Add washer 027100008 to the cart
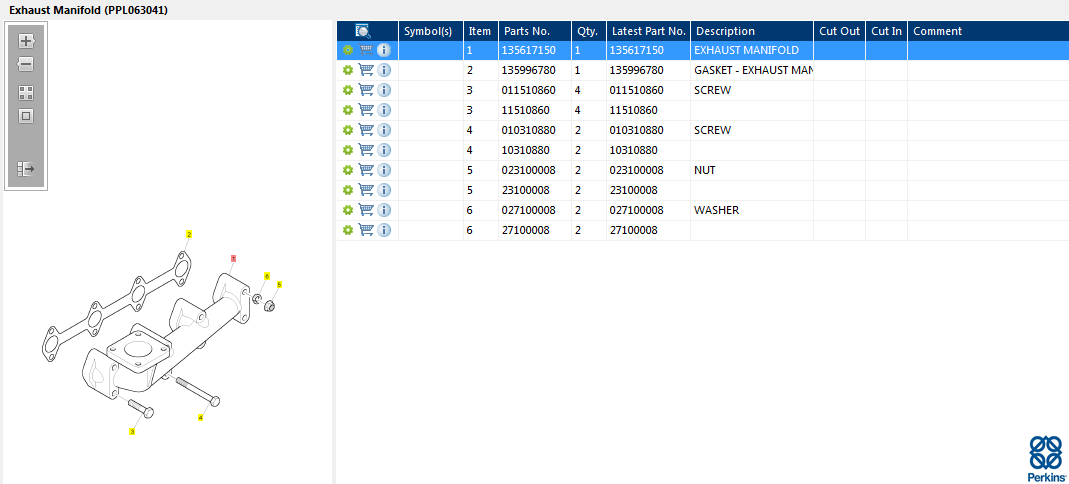 click(366, 210)
